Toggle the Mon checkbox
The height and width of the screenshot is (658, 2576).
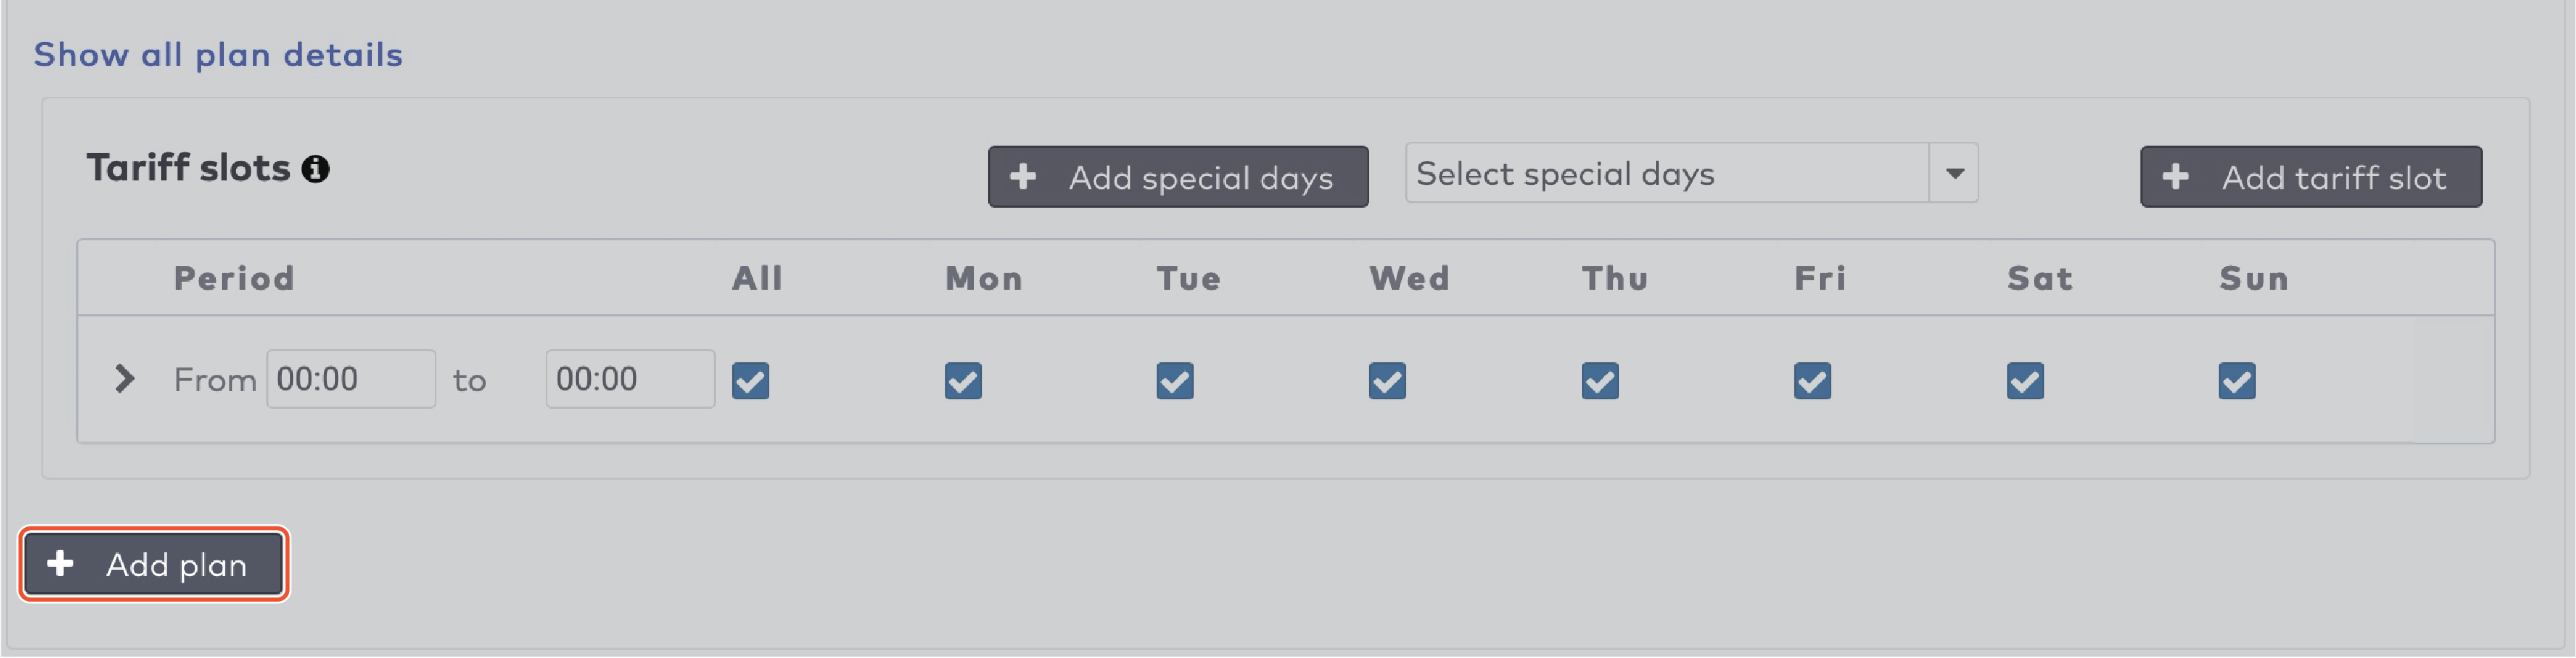tap(963, 381)
